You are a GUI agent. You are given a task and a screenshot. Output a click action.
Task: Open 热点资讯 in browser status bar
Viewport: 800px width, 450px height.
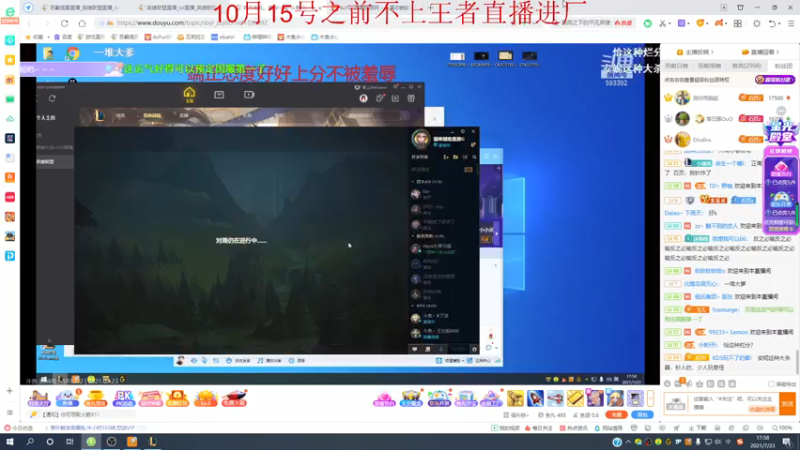(573, 428)
